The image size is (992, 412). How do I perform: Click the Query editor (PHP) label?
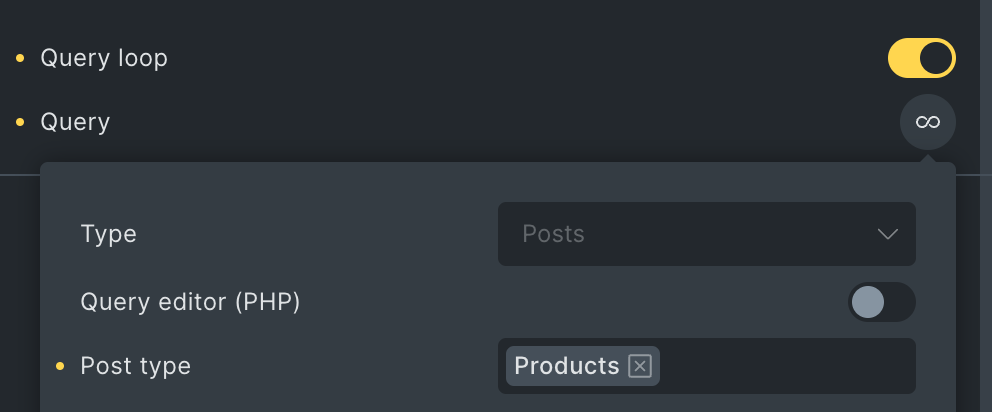(x=190, y=302)
